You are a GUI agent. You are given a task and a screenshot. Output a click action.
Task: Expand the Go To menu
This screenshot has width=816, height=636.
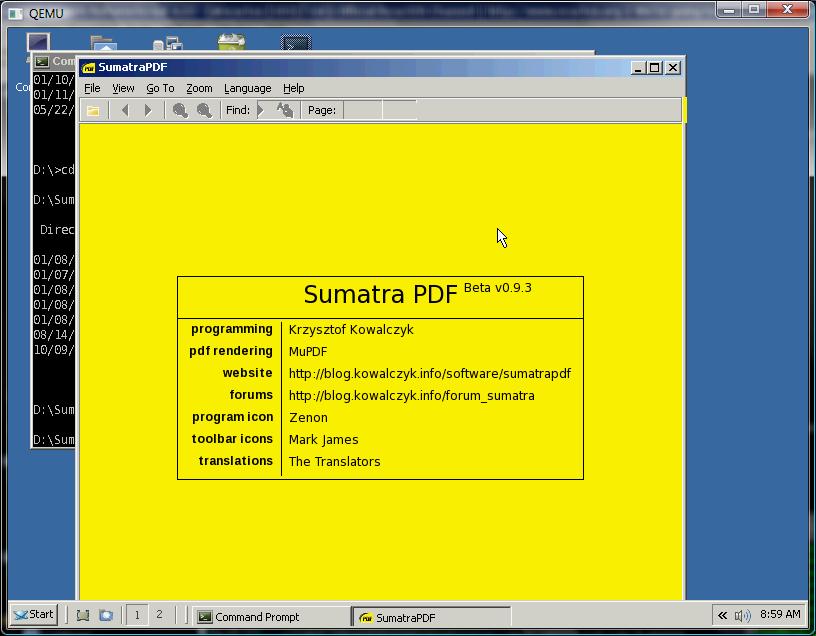point(160,88)
